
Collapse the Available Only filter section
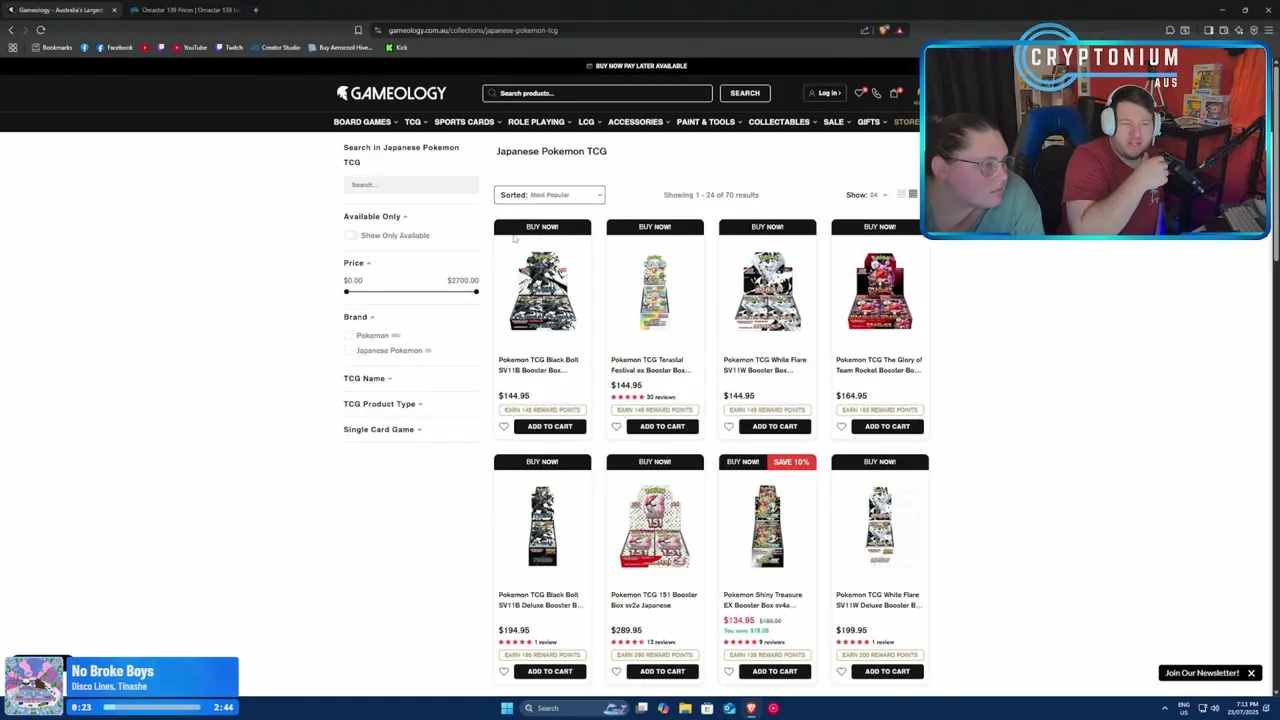pos(376,216)
